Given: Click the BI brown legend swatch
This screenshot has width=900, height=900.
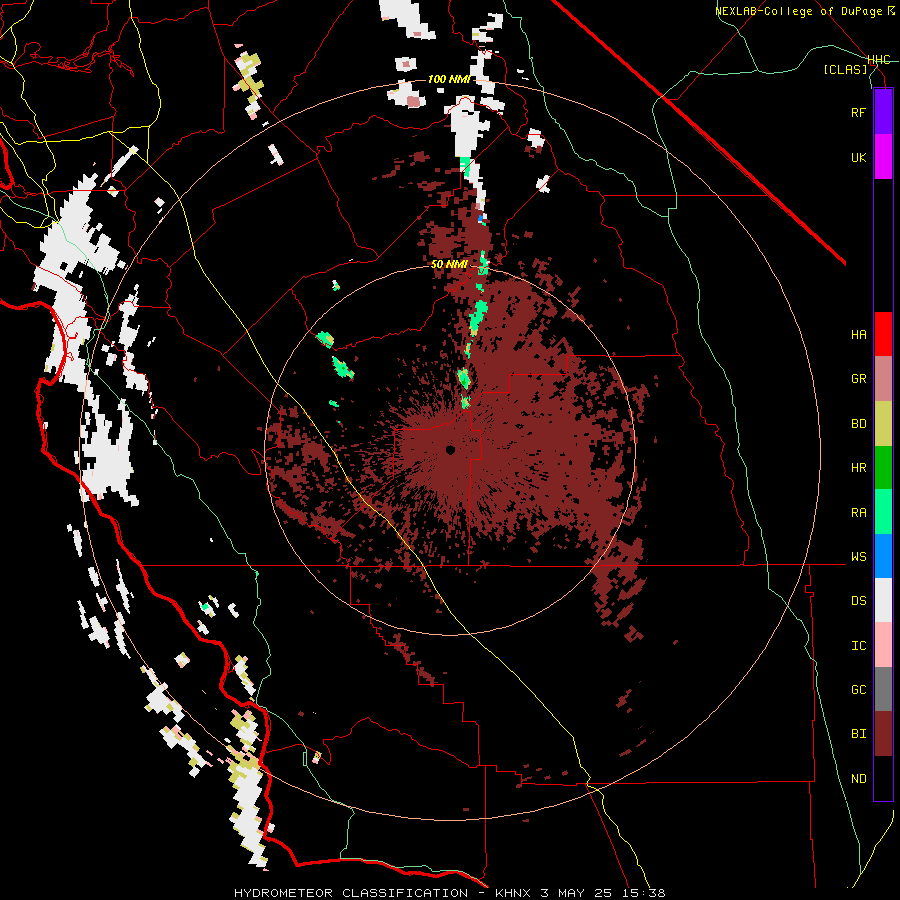Looking at the screenshot, I should [883, 734].
